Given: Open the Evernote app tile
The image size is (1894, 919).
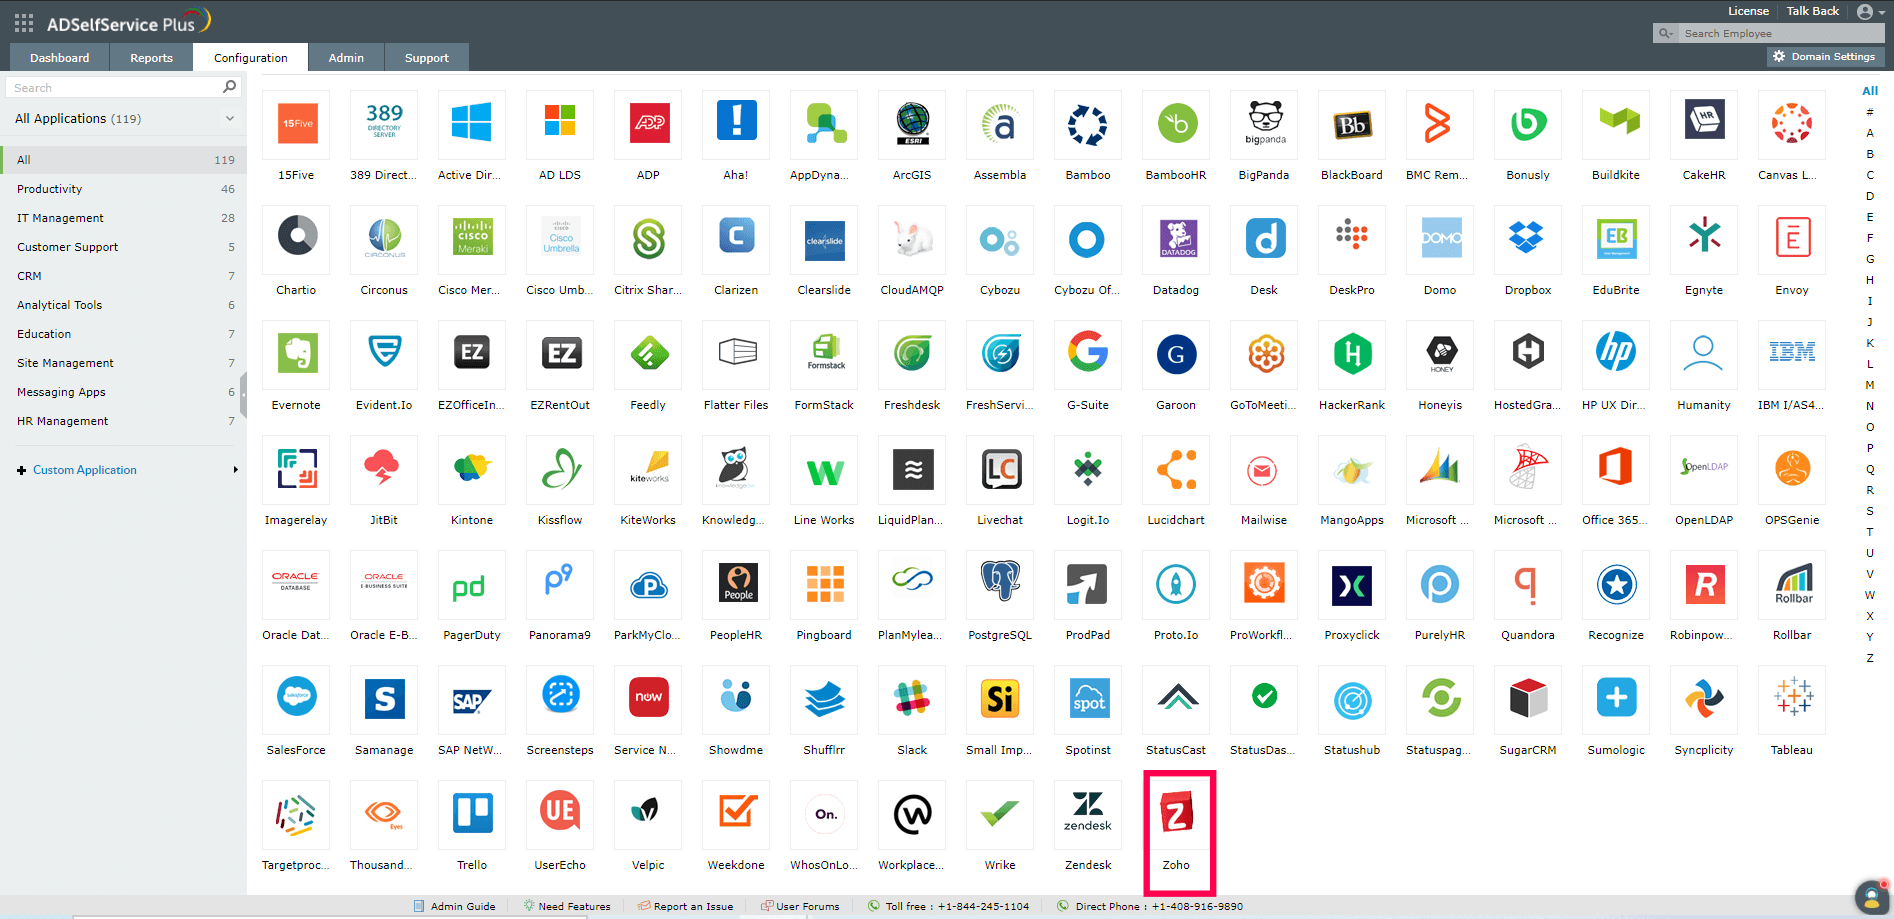Looking at the screenshot, I should coord(296,354).
